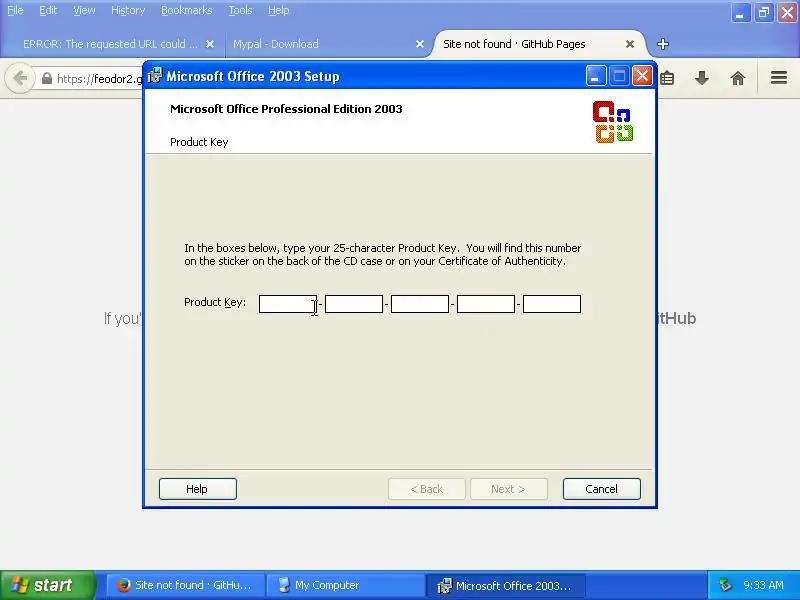800x600 pixels.
Task: Minimize the Office 2003 Setup window
Action: 596,77
